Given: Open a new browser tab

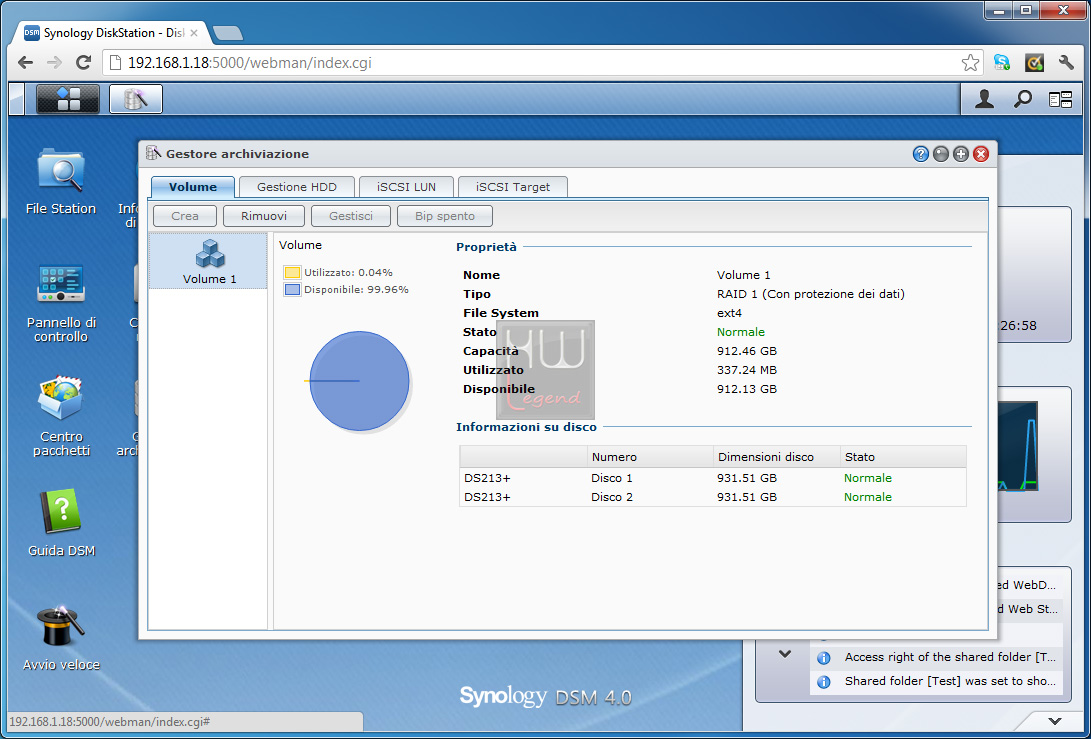Looking at the screenshot, I should 228,33.
